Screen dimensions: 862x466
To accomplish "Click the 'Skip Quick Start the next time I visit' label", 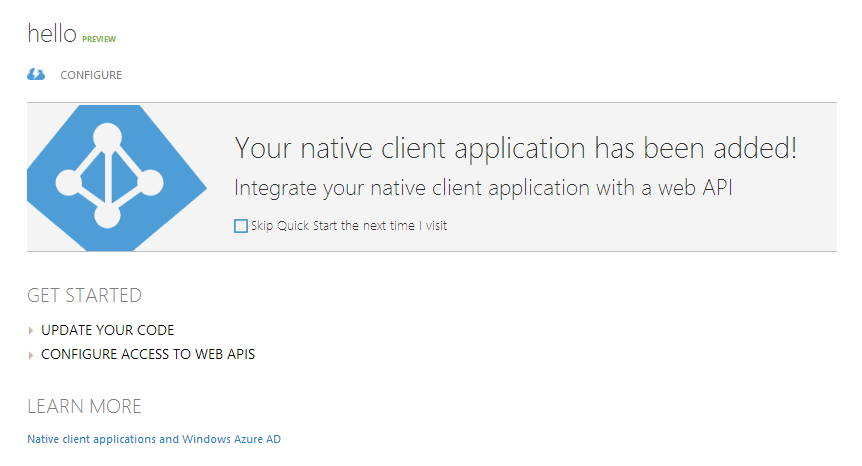I will click(x=349, y=226).
